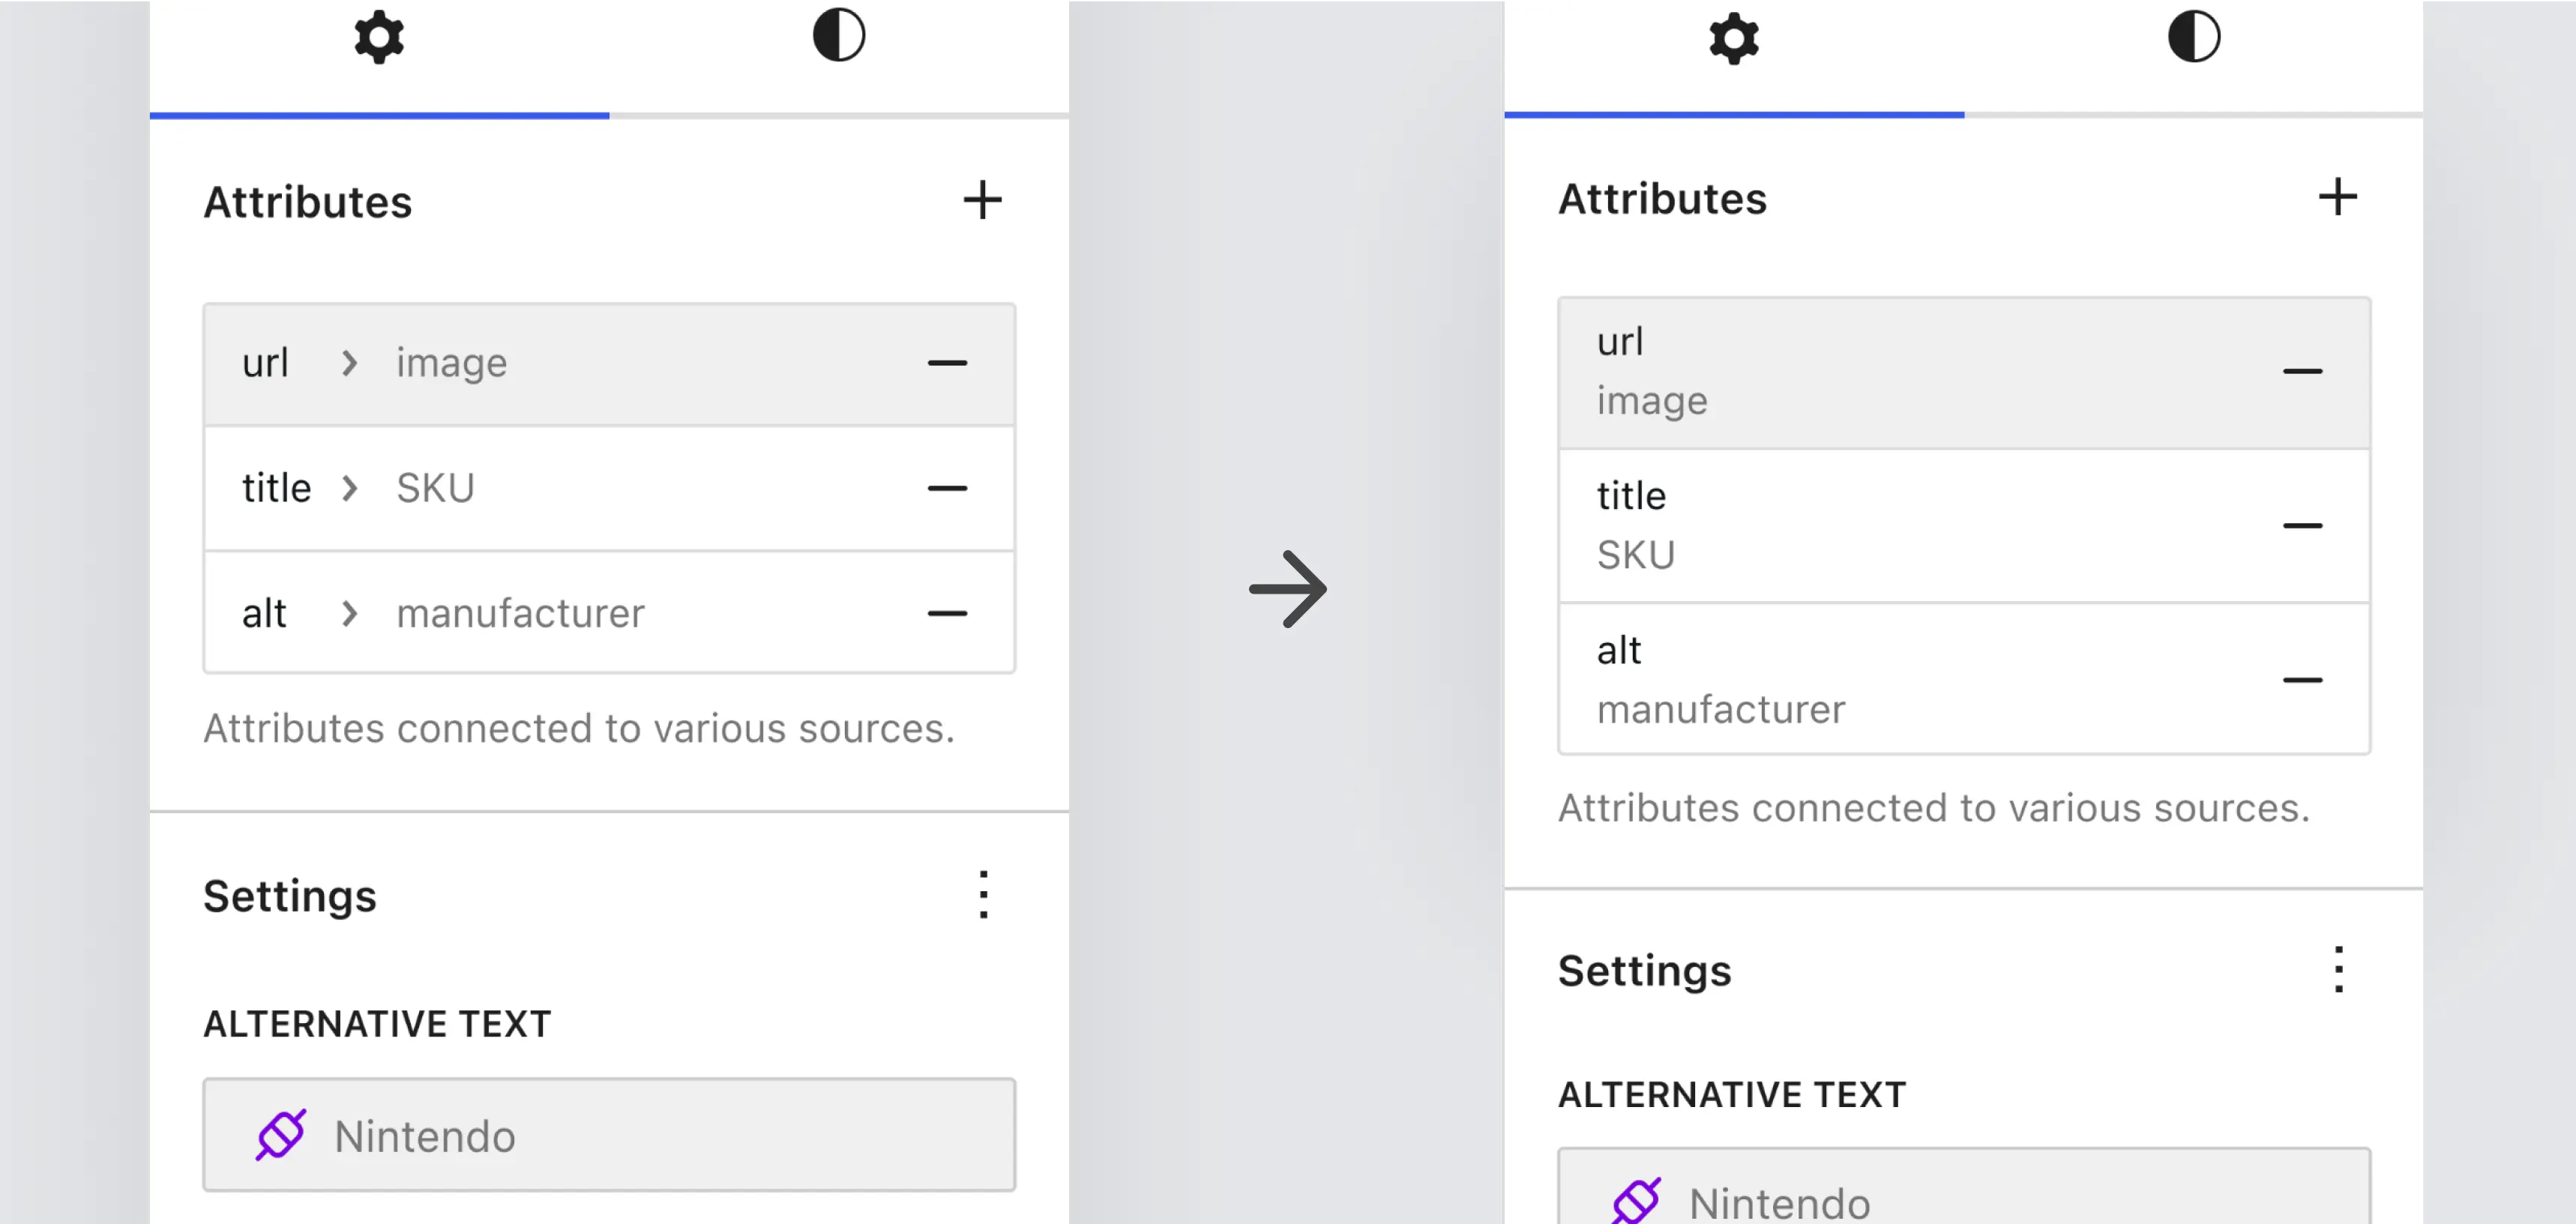Select the url row in the right panel

coord(1900,372)
